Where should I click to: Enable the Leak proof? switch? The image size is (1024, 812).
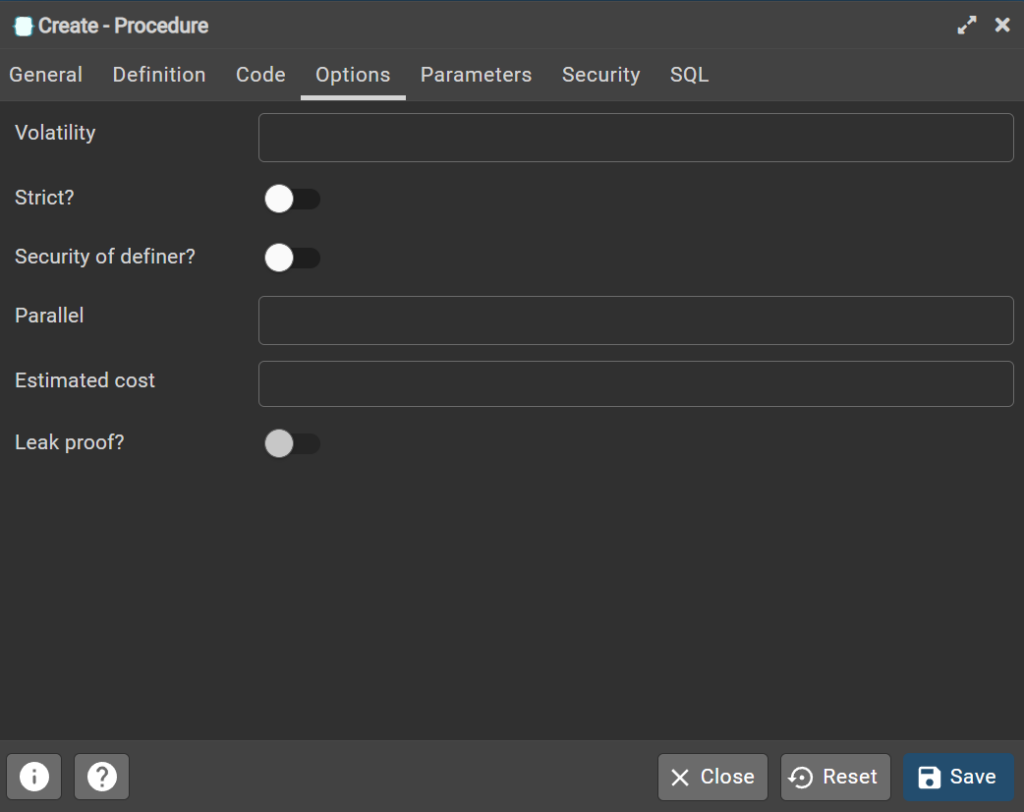pyautogui.click(x=292, y=443)
